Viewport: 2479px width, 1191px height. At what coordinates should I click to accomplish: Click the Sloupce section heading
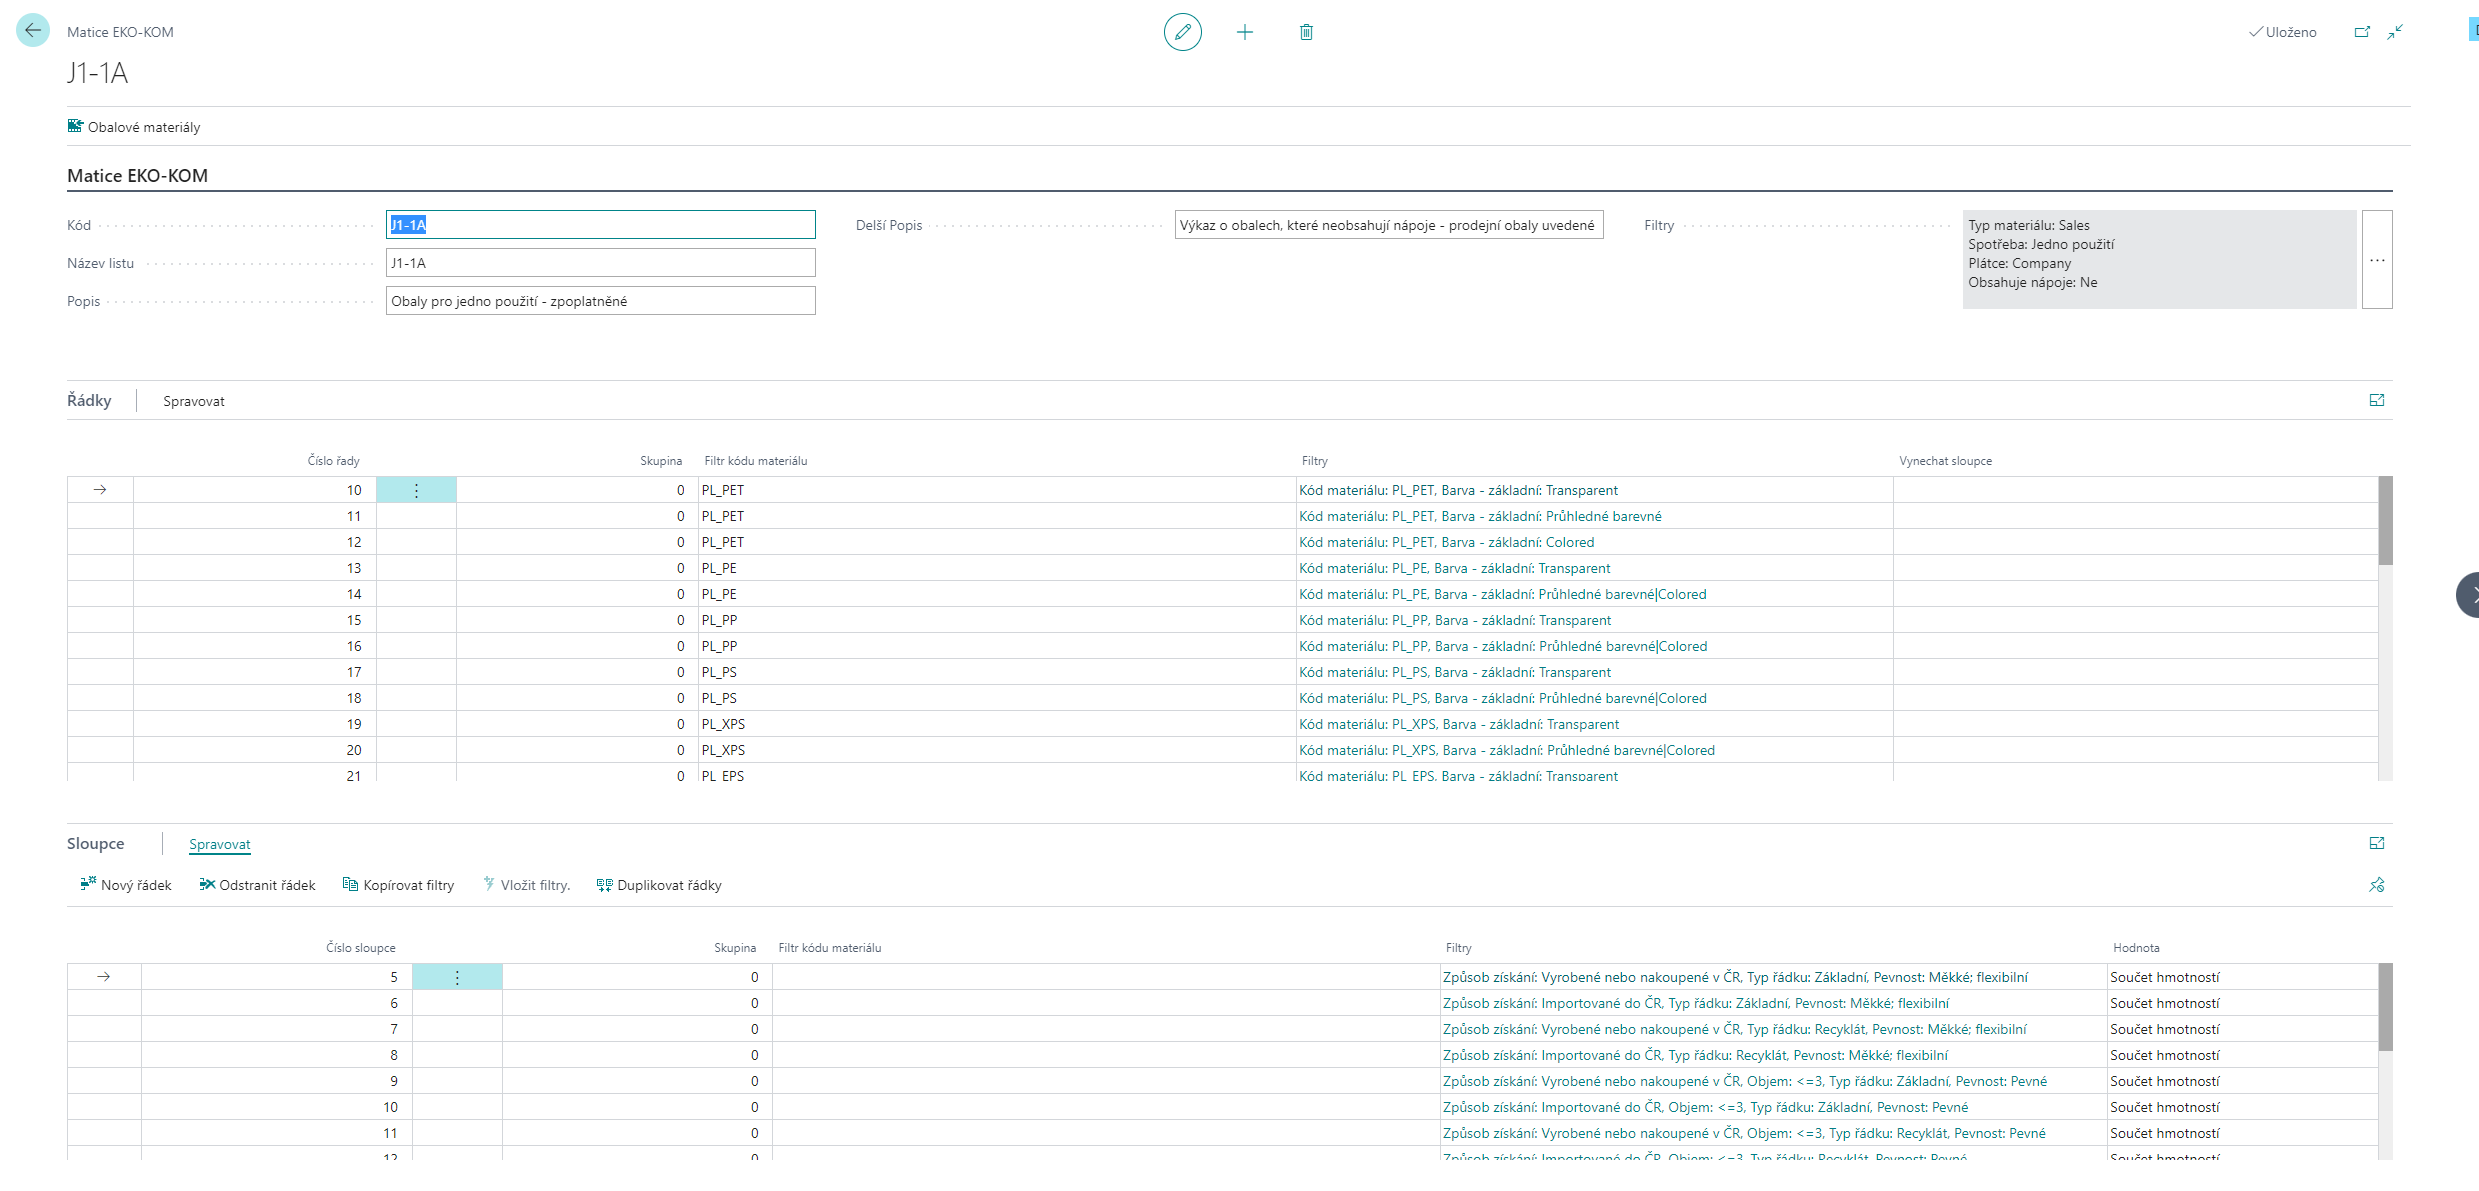[96, 844]
